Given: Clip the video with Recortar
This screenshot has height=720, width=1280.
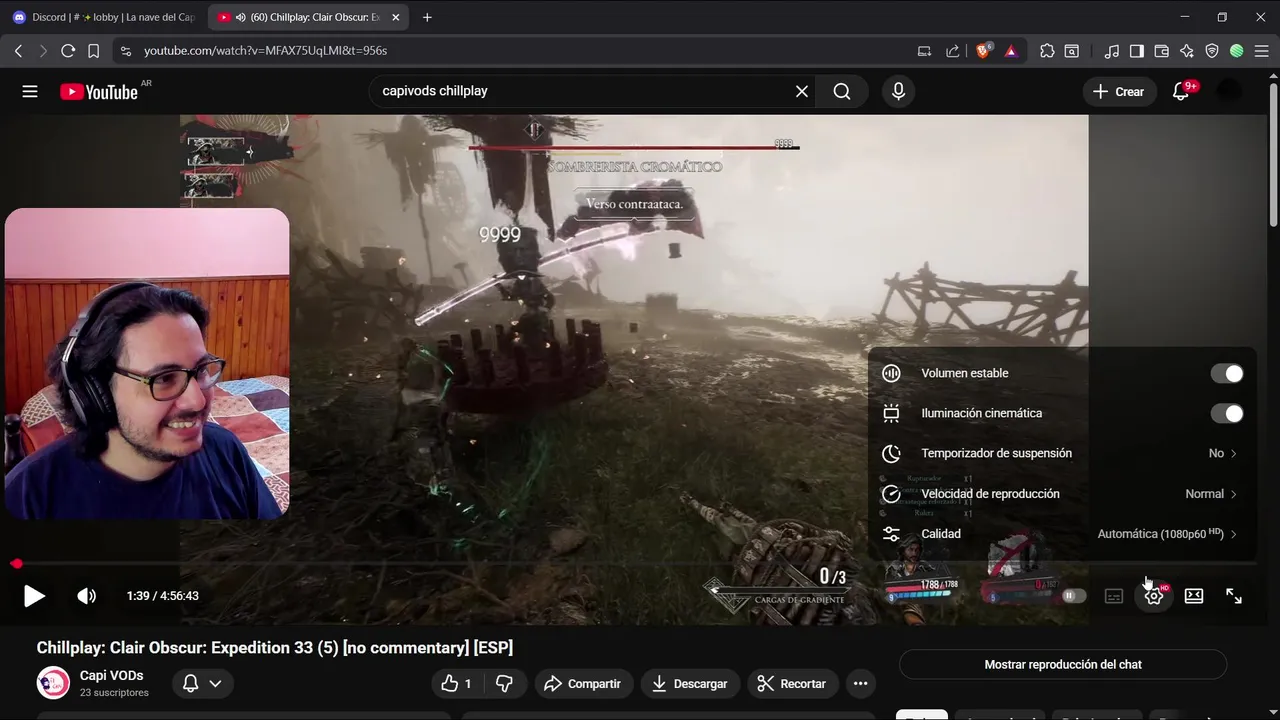Looking at the screenshot, I should pos(792,684).
